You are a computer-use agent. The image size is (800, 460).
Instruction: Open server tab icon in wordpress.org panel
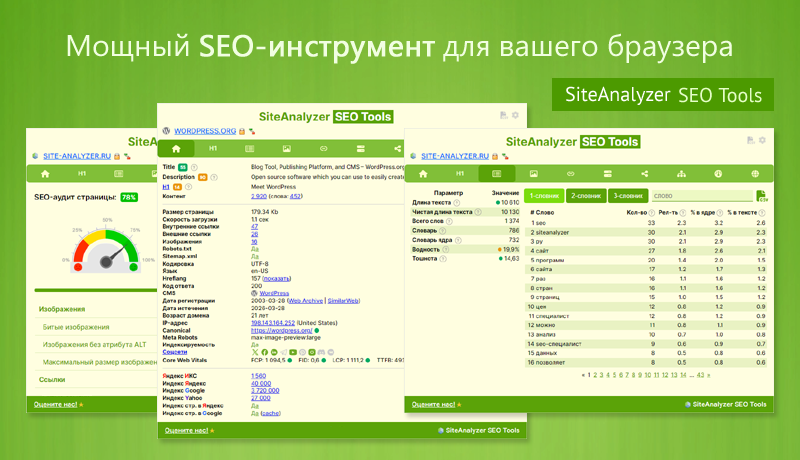(x=360, y=148)
